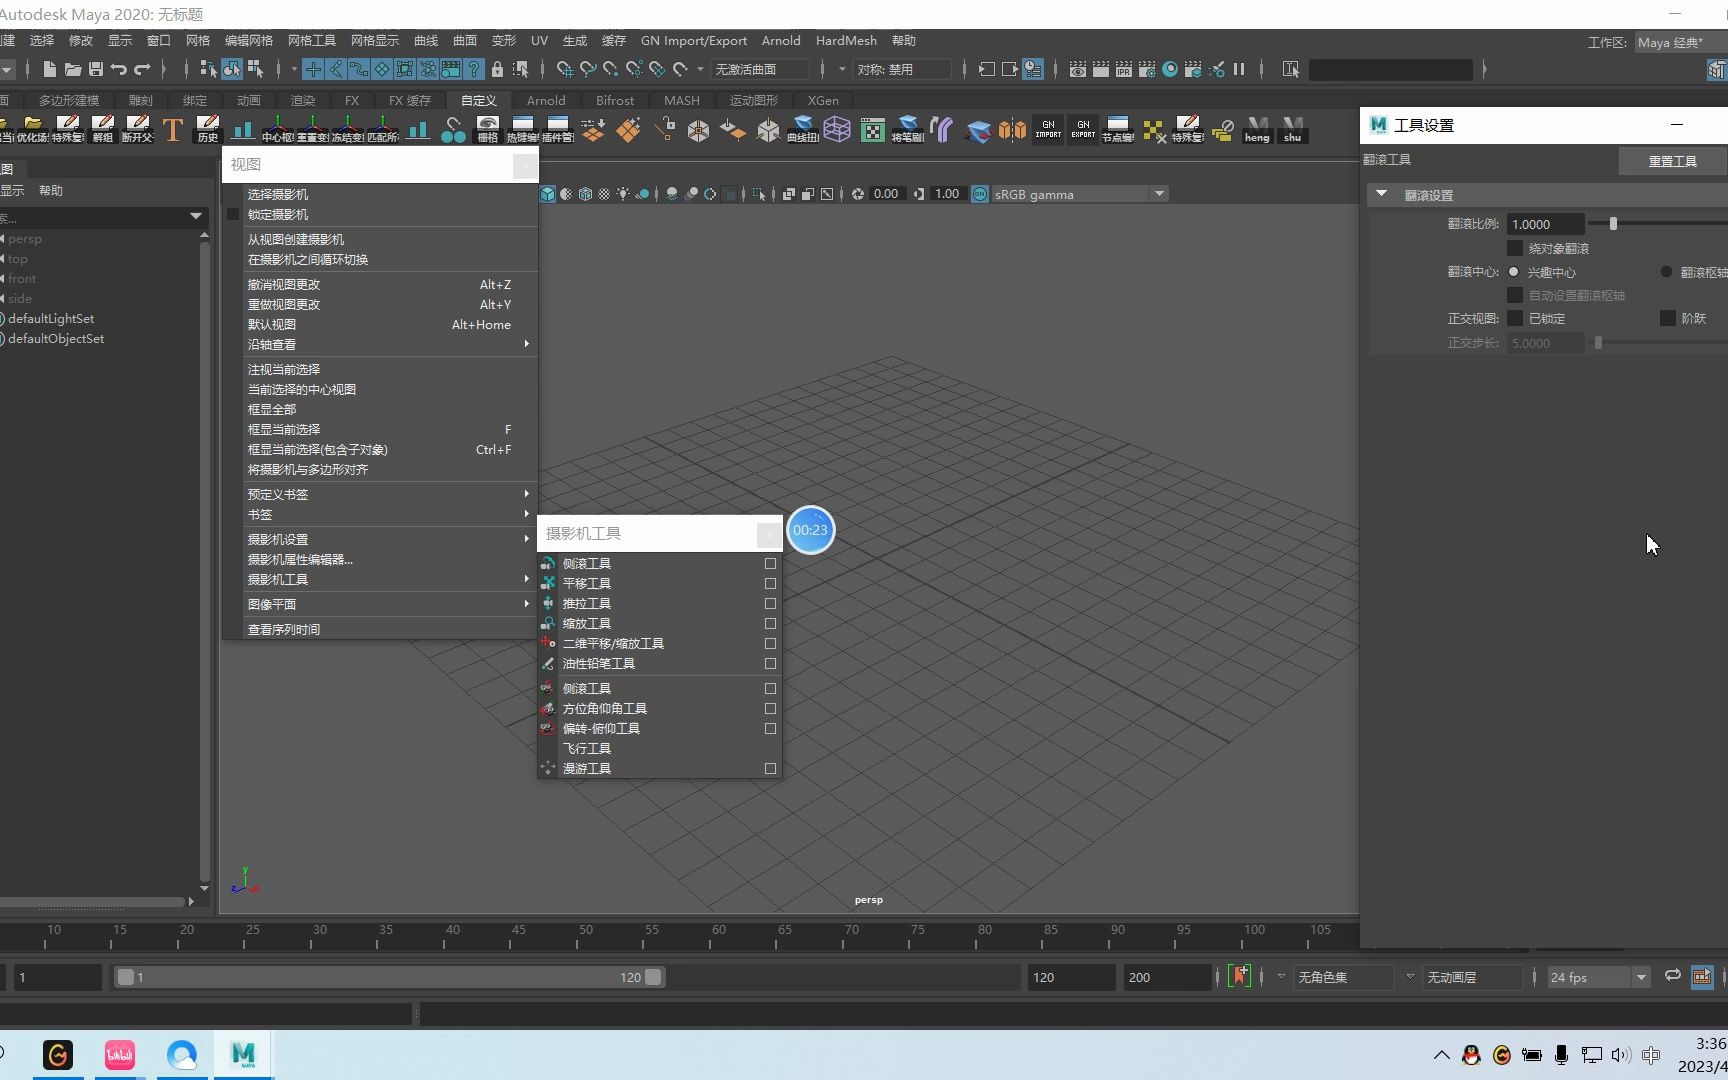Open the bilibili app in taskbar
Viewport: 1728px width, 1080px height.
tap(119, 1055)
